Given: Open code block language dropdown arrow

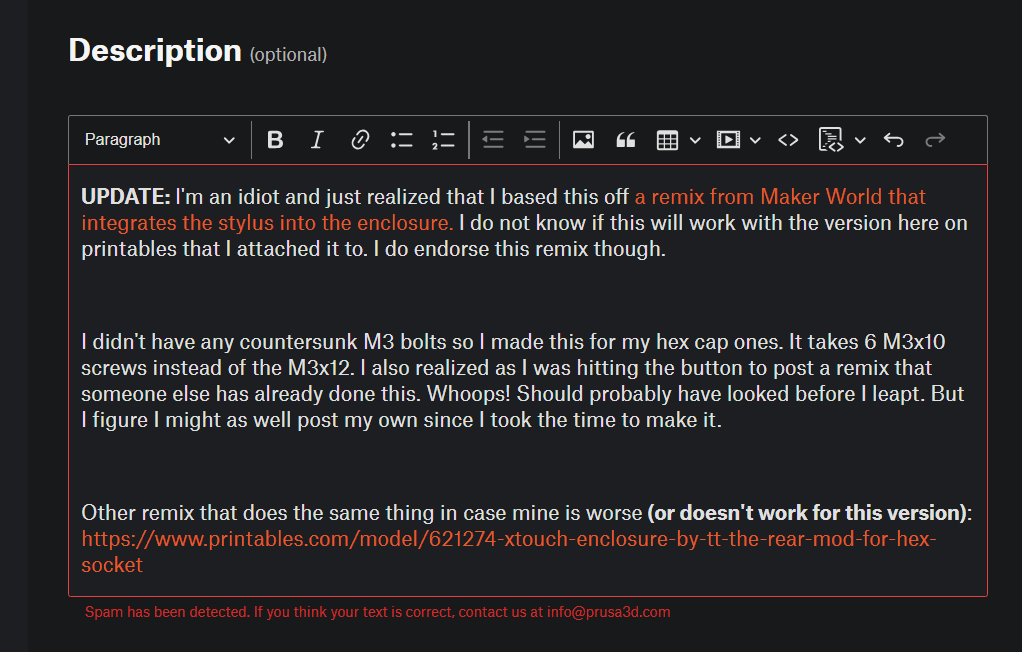Looking at the screenshot, I should [x=860, y=140].
